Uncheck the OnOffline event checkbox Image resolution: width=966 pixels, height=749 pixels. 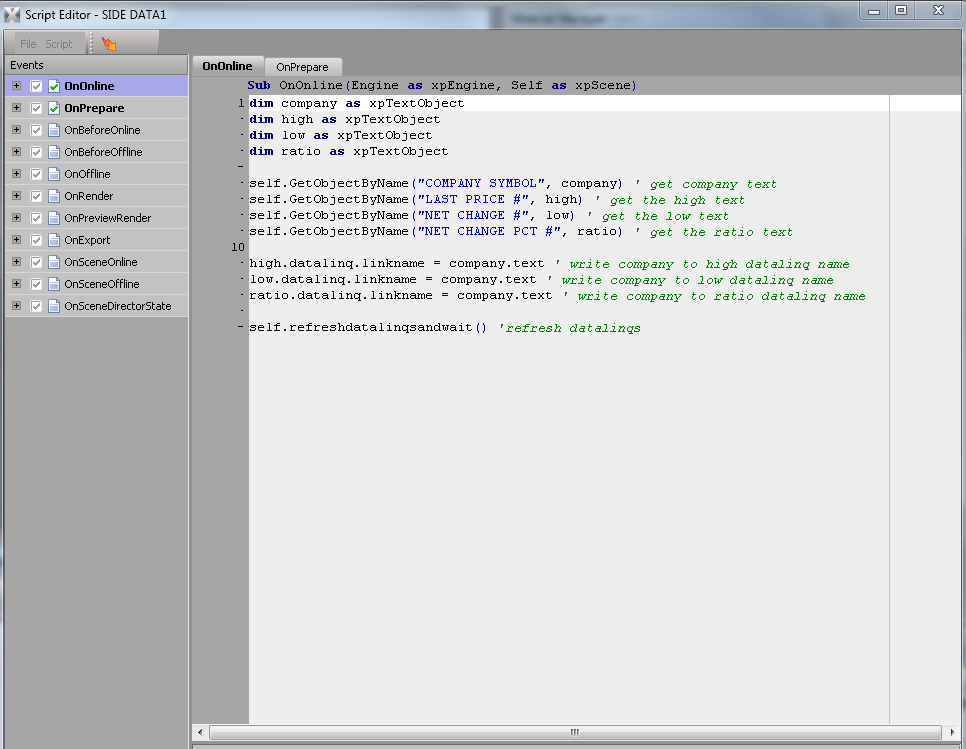[x=37, y=175]
